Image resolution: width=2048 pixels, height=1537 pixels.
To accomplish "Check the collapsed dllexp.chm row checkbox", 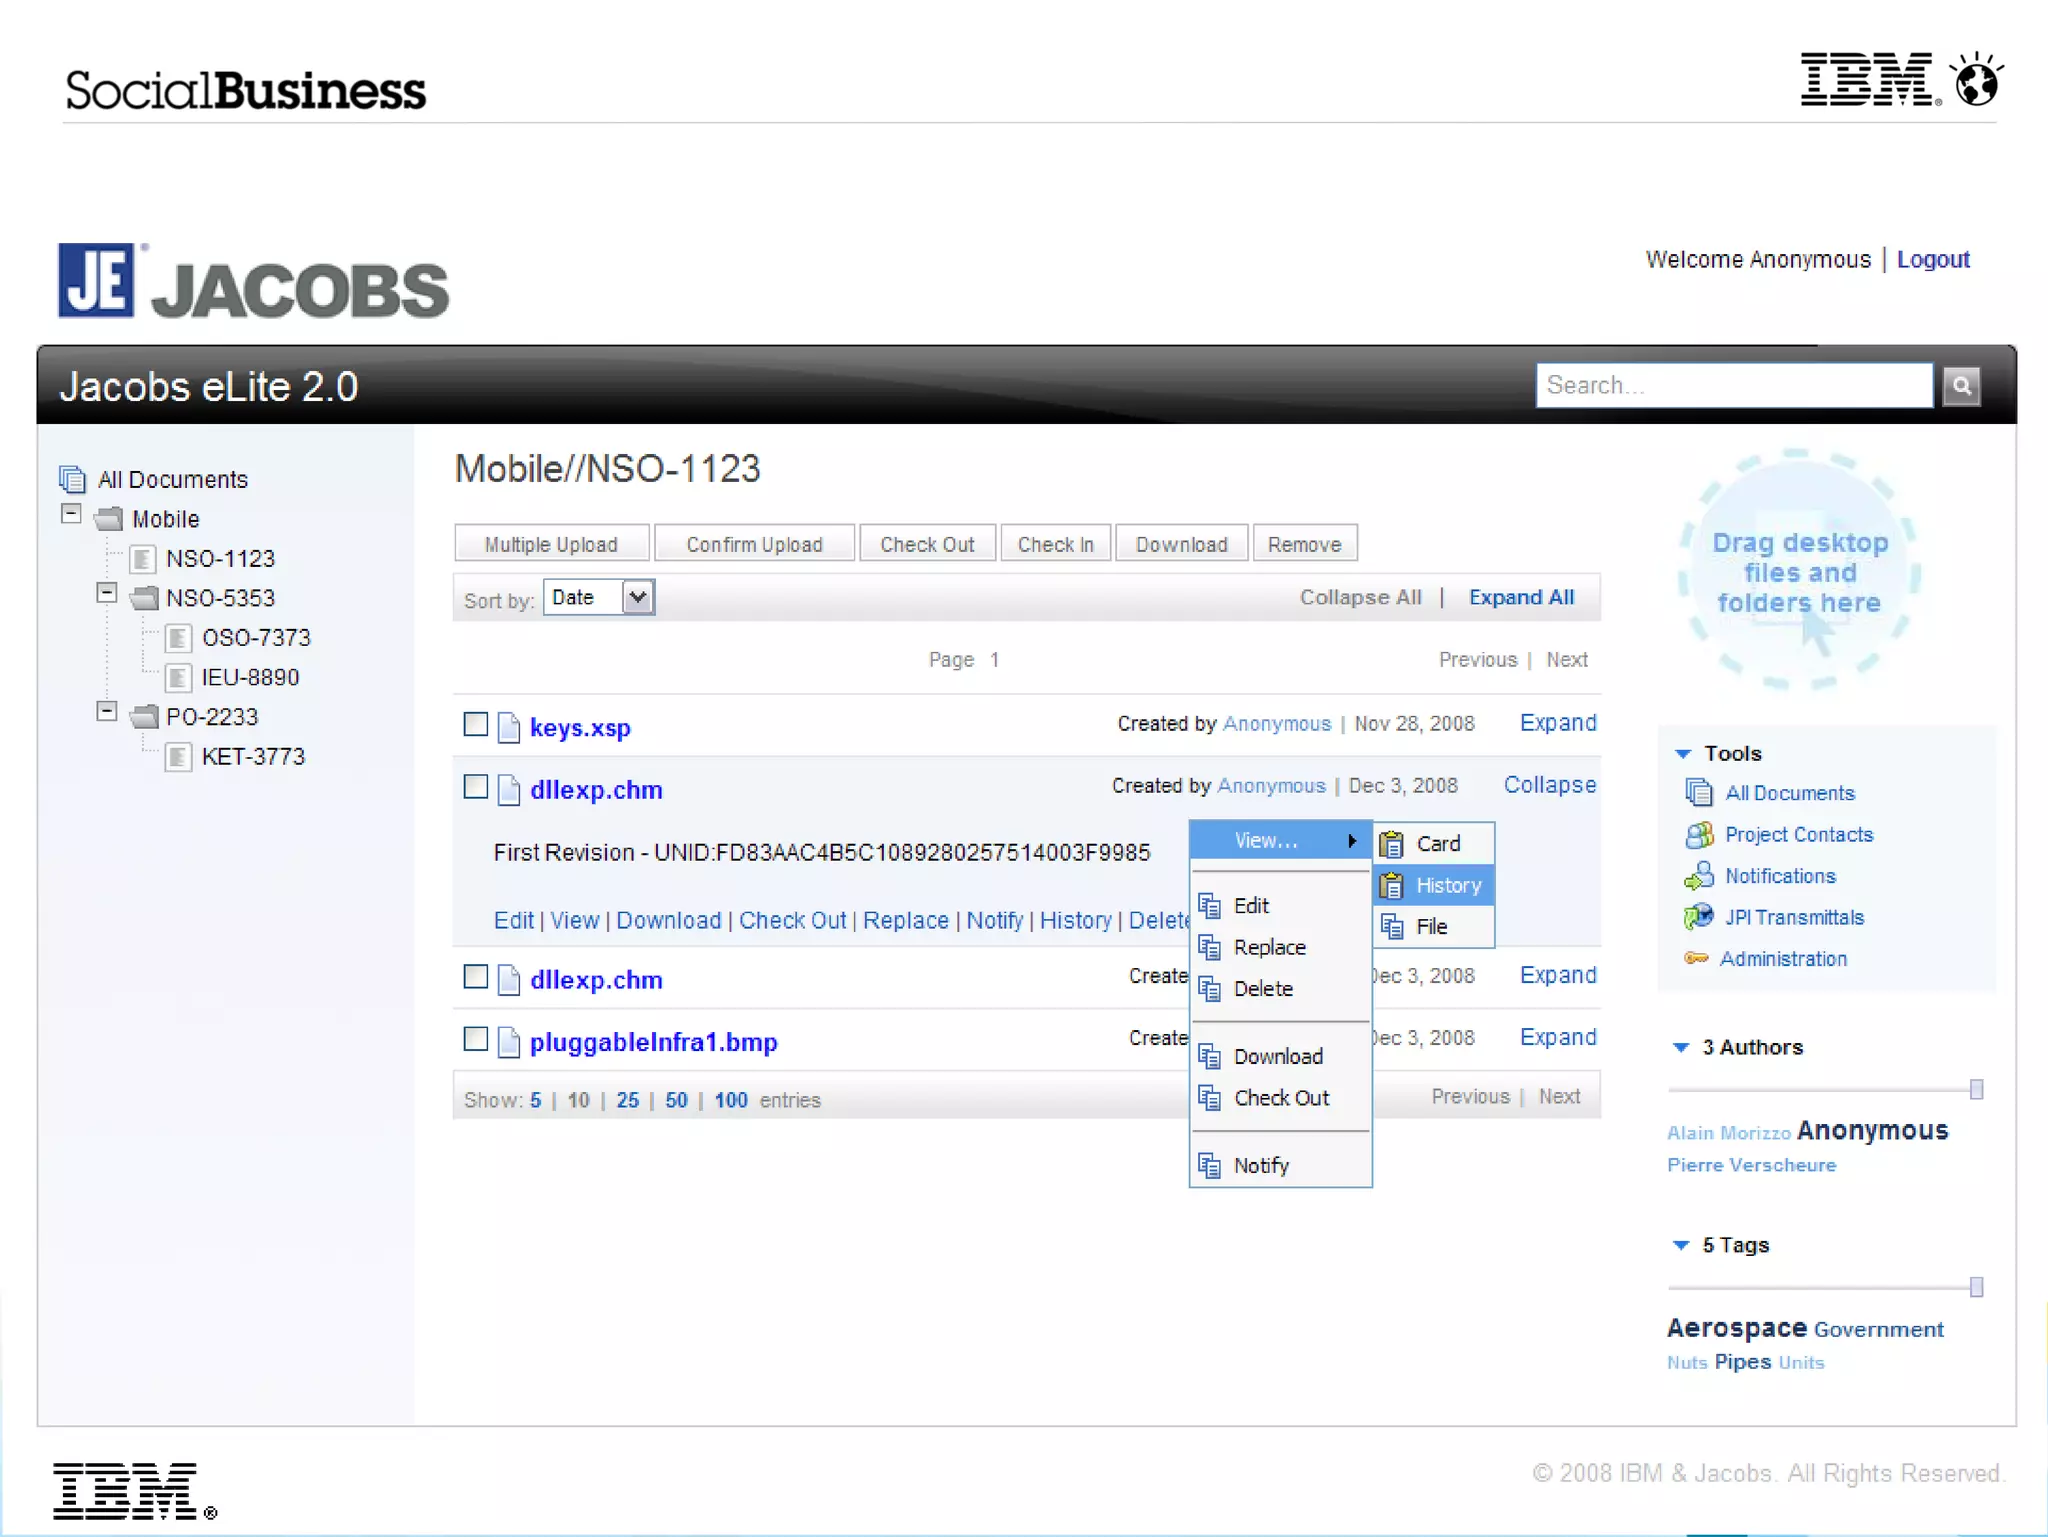I will (476, 976).
